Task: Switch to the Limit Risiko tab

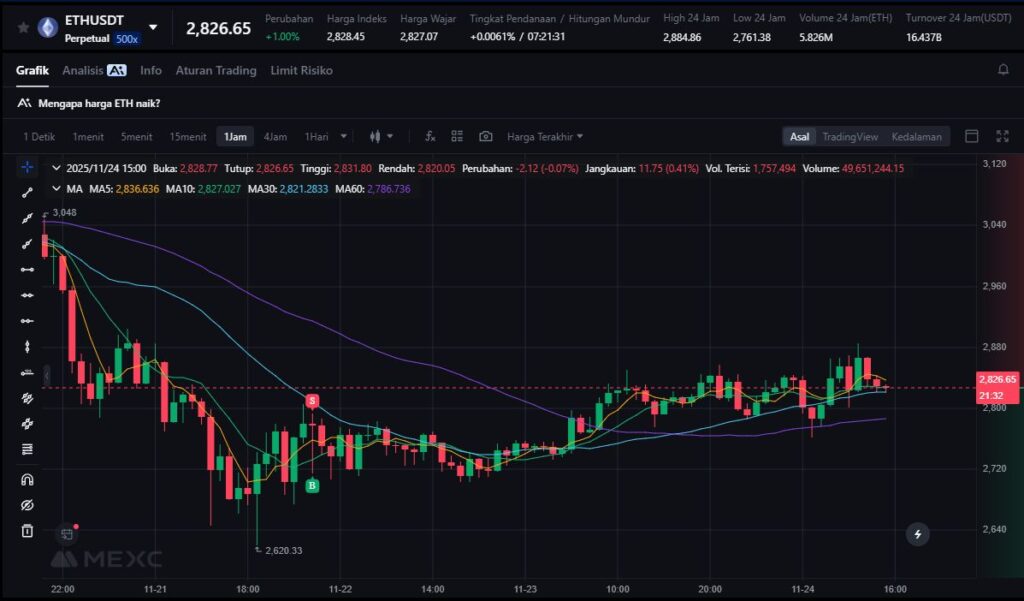Action: 301,71
